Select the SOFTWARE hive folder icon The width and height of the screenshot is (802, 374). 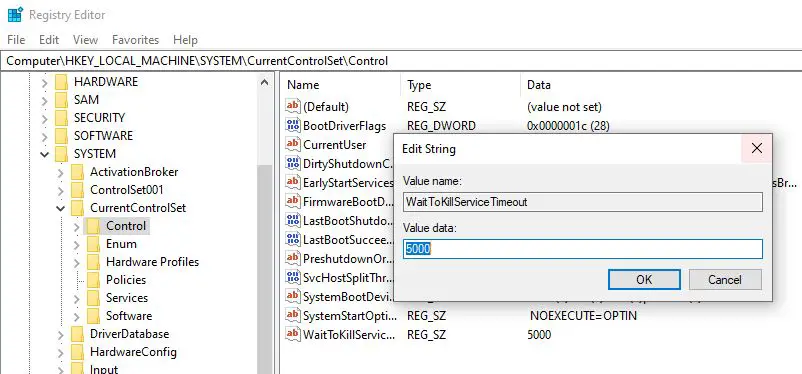click(x=61, y=136)
